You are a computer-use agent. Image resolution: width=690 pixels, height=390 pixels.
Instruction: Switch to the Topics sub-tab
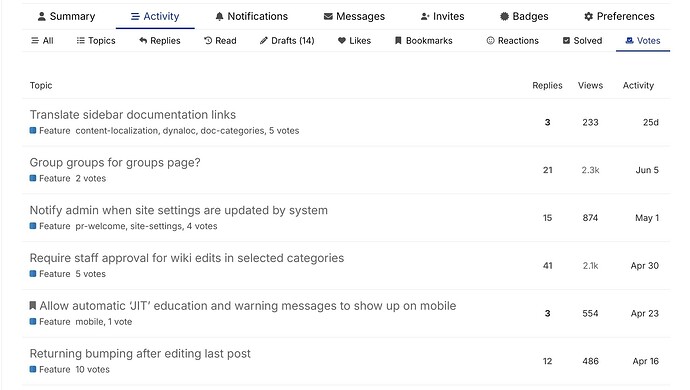(96, 40)
